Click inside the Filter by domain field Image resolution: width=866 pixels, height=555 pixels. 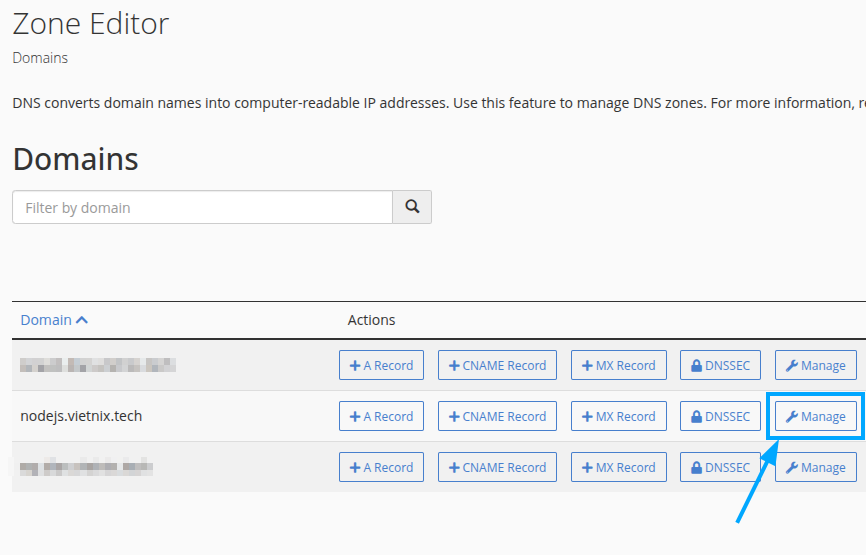pyautogui.click(x=202, y=208)
